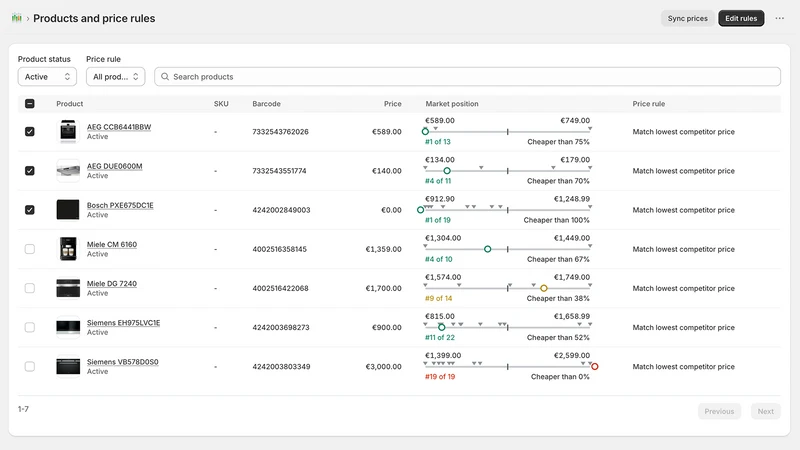Screen dimensions: 800x450
Task: Click the '#9 of 14' rank text
Action: click(x=438, y=298)
